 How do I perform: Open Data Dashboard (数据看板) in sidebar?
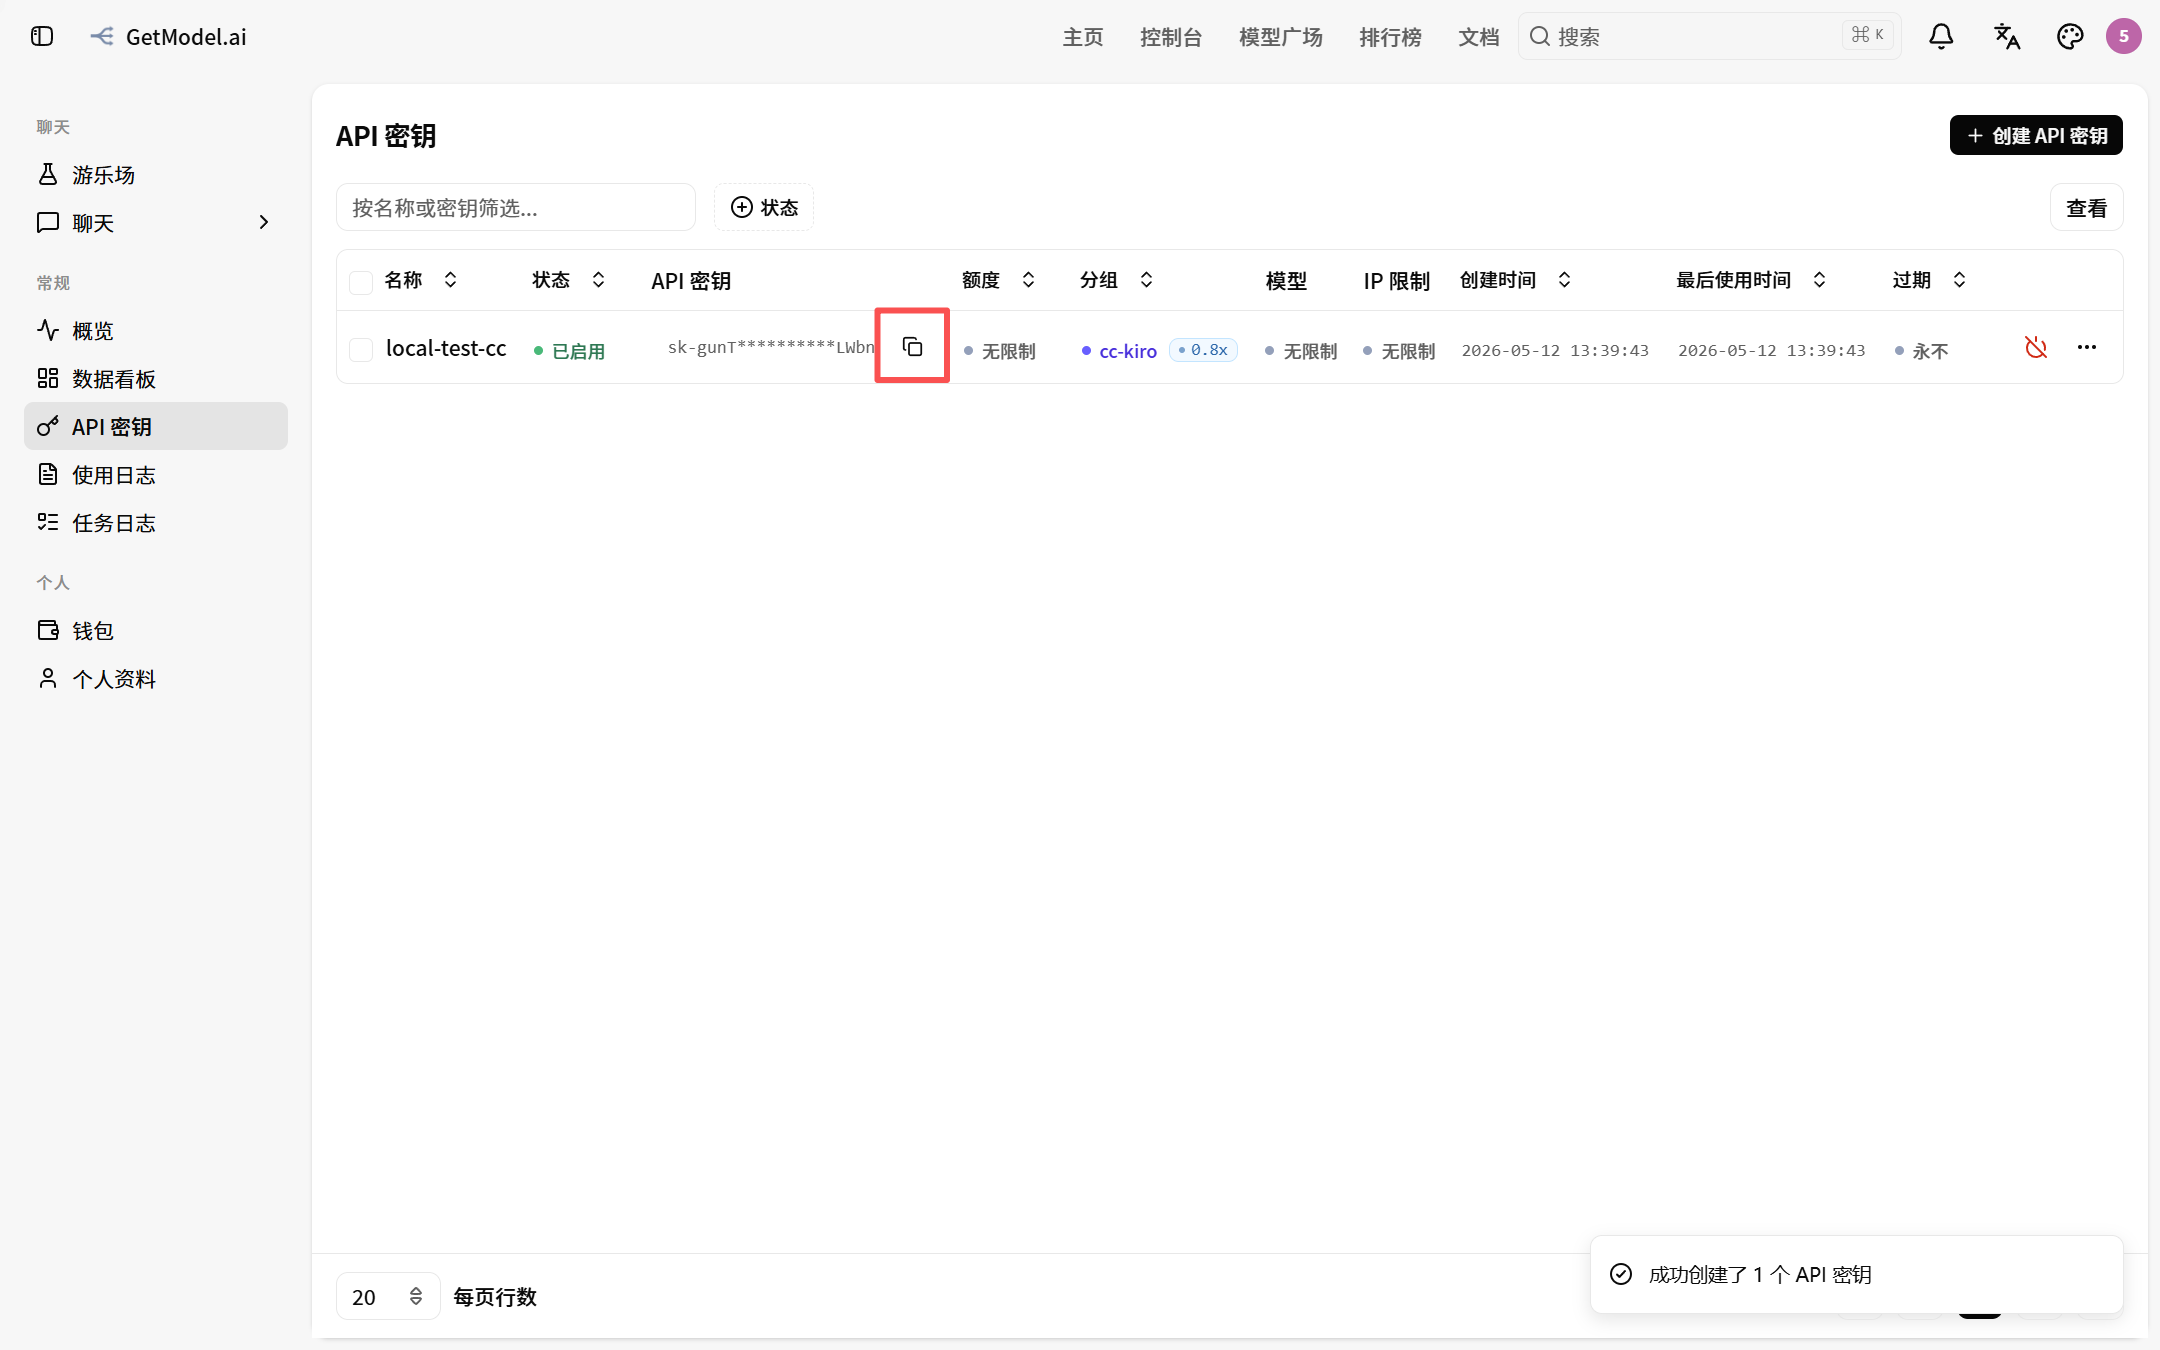(x=156, y=379)
